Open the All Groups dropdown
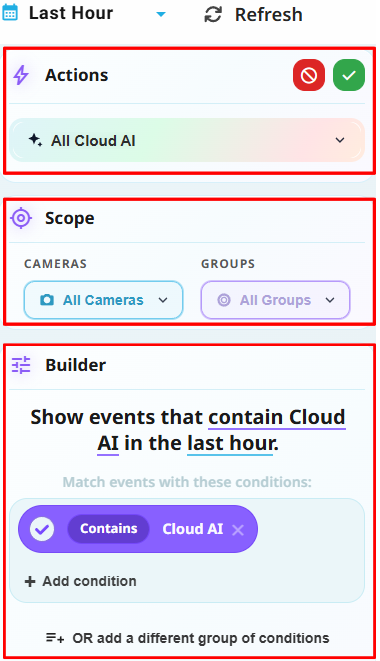The height and width of the screenshot is (661, 380). coord(275,300)
